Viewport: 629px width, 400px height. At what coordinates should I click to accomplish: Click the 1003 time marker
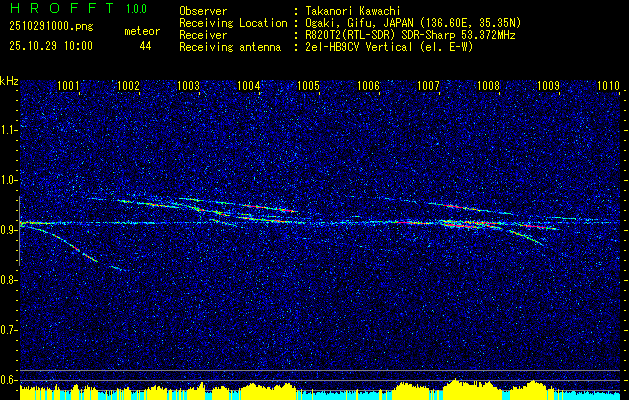coord(188,86)
